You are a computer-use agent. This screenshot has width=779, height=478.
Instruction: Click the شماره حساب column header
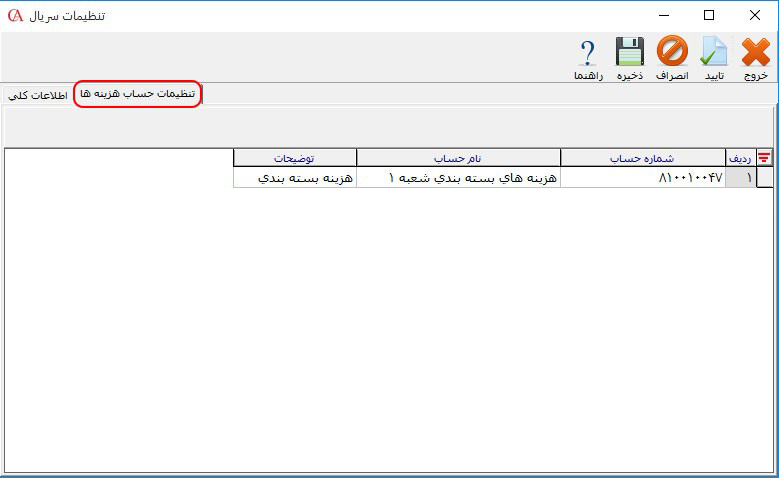point(642,158)
